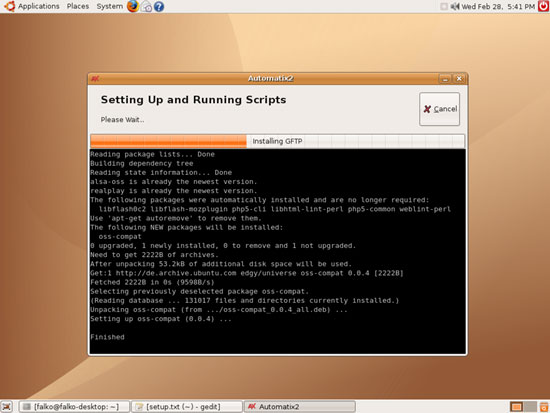Click the date and time clock

click(498, 6)
